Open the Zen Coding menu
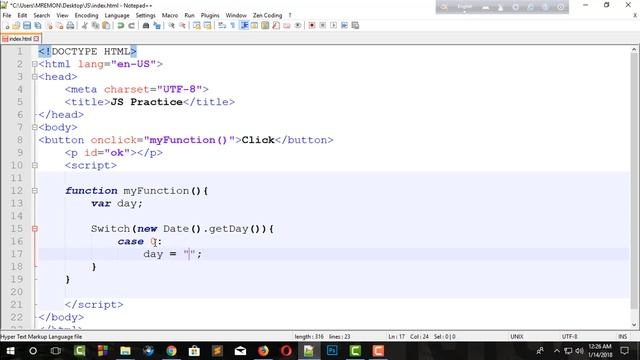The height and width of the screenshot is (360, 640). coord(267,15)
